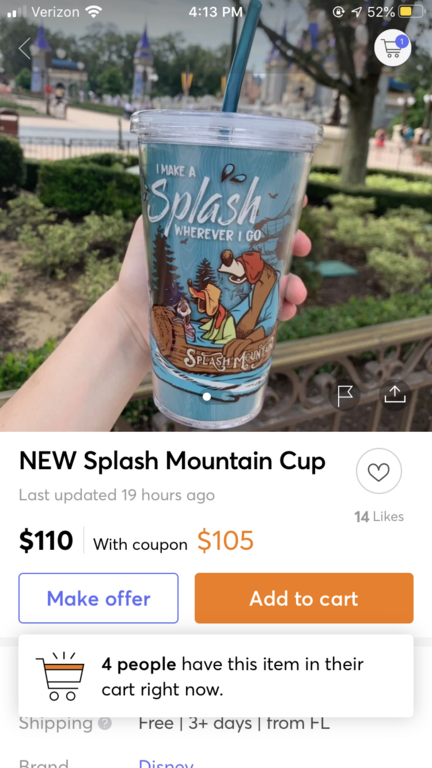The height and width of the screenshot is (768, 432).
Task: Go back using the left chevron
Action: [x=24, y=48]
